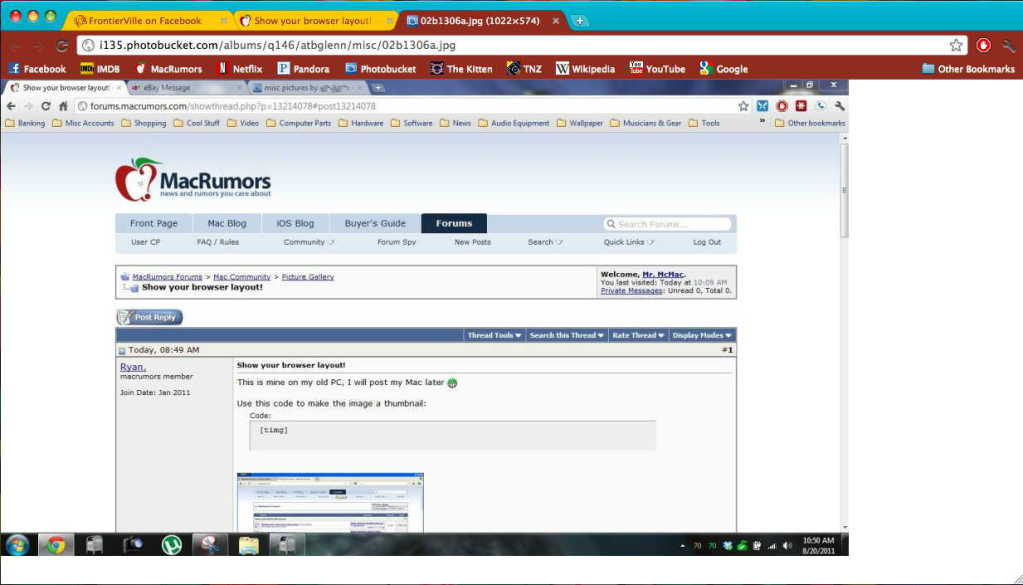
Task: Click the inner browser wrench icon
Action: pos(840,106)
